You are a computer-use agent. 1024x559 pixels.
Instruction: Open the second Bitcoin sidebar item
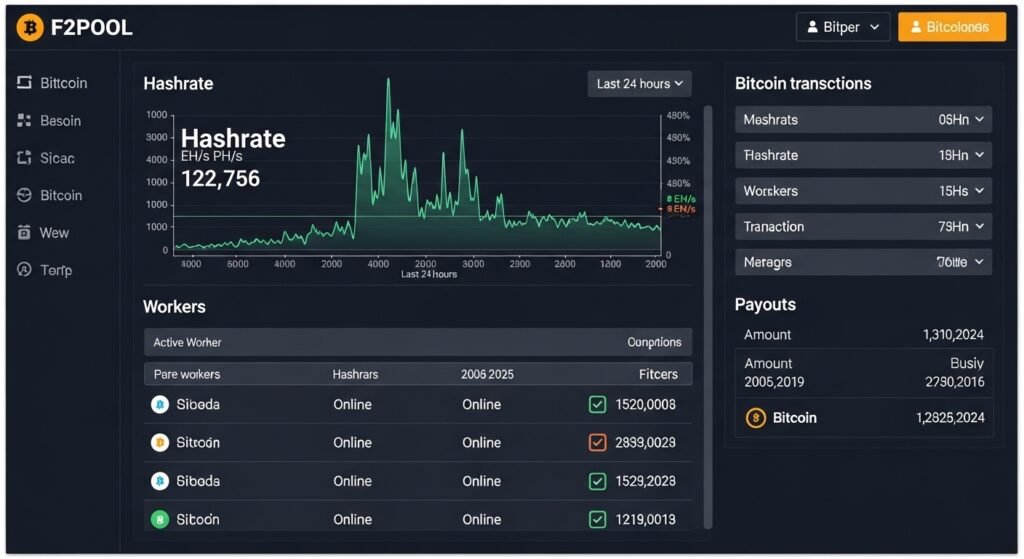pos(60,195)
